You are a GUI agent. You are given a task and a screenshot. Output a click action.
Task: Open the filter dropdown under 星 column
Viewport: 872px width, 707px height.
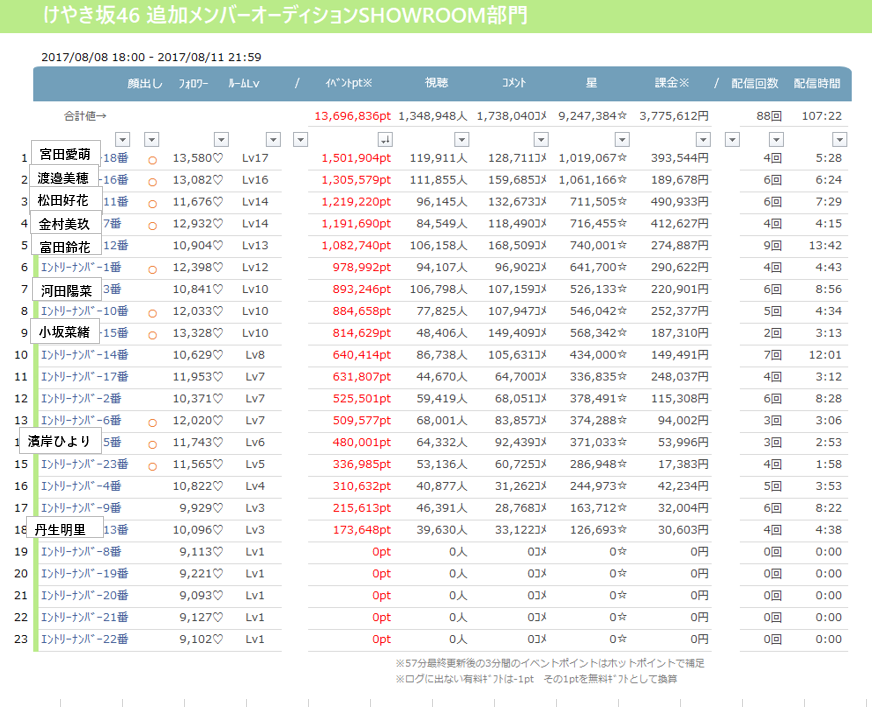click(x=622, y=139)
